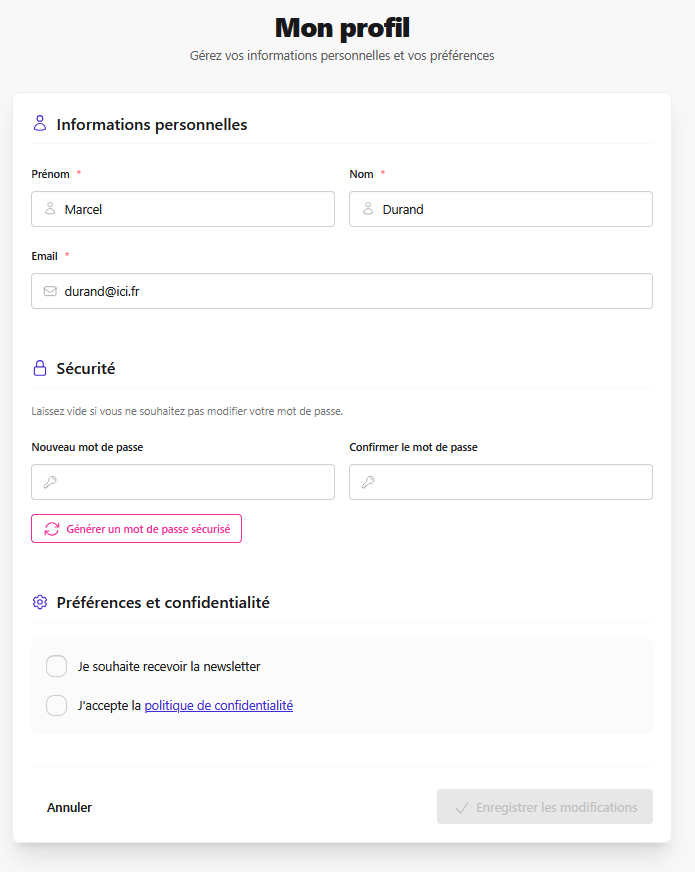The width and height of the screenshot is (695, 872).
Task: Click the gear icon beside Préférences et confidentialité
Action: click(x=39, y=602)
